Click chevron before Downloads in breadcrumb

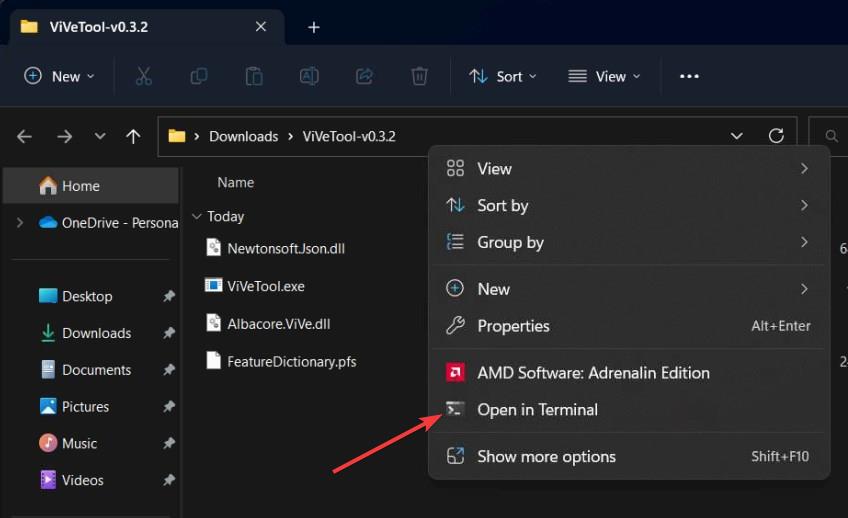[x=197, y=136]
